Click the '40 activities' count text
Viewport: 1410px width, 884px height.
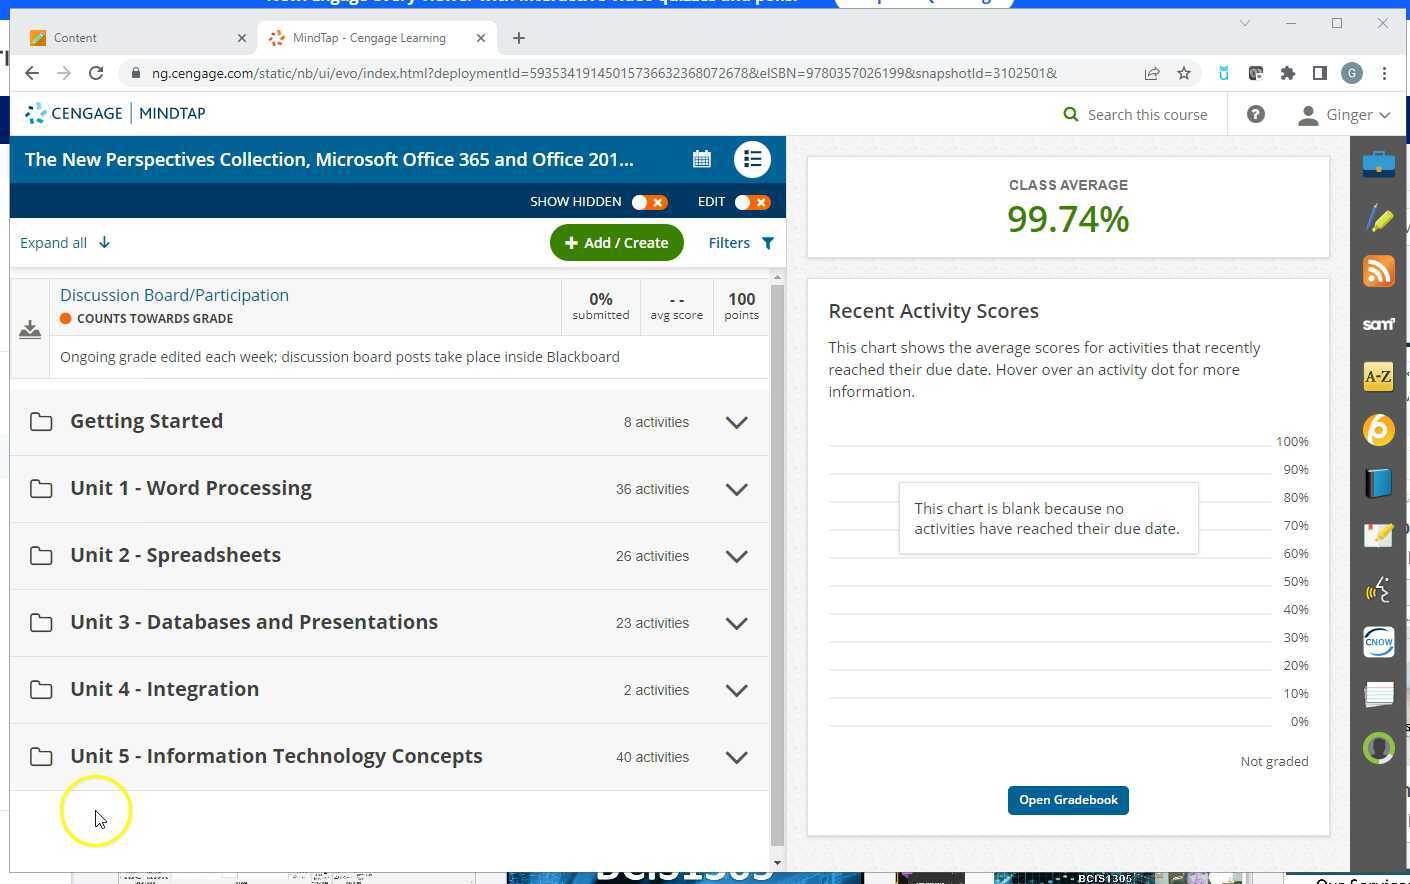pyautogui.click(x=652, y=757)
